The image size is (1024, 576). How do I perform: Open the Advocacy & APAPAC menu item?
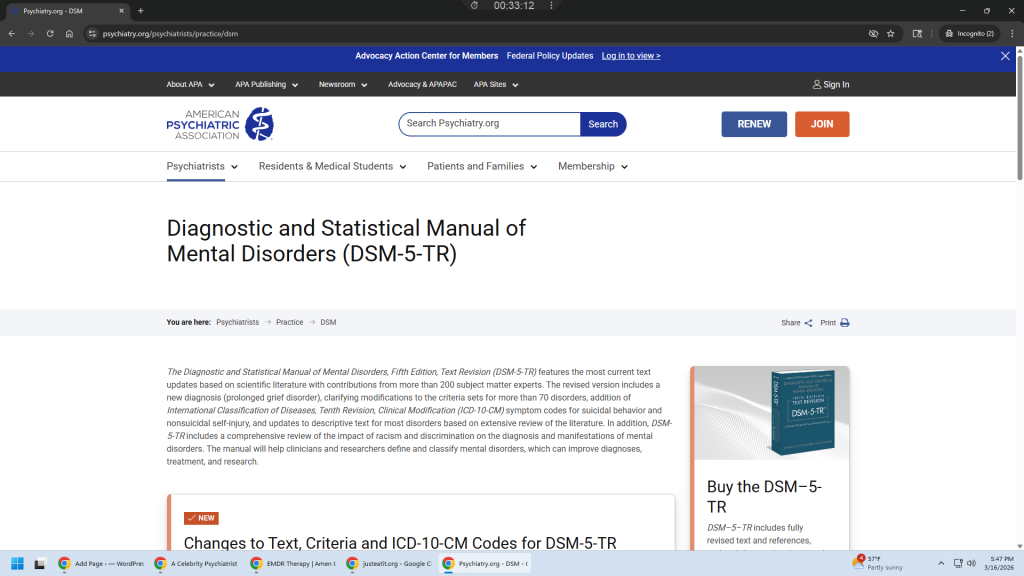click(x=422, y=85)
